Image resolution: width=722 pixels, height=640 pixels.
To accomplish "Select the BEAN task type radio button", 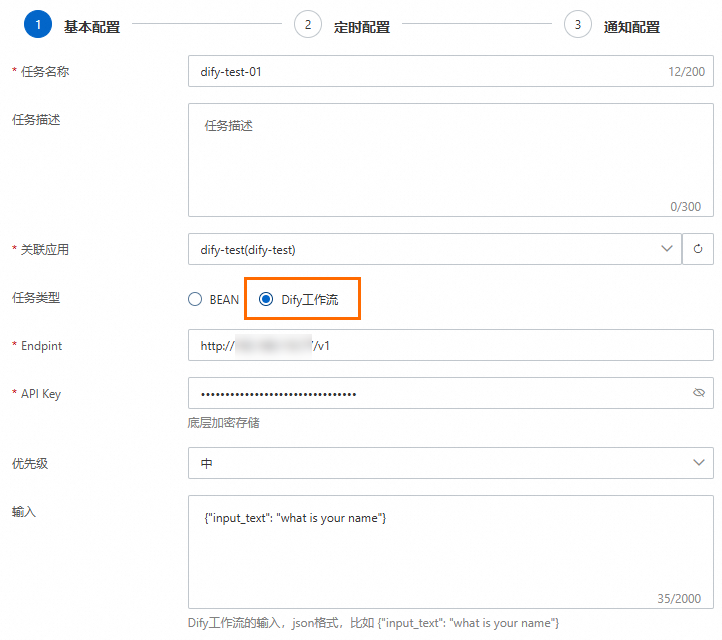I will click(x=195, y=299).
